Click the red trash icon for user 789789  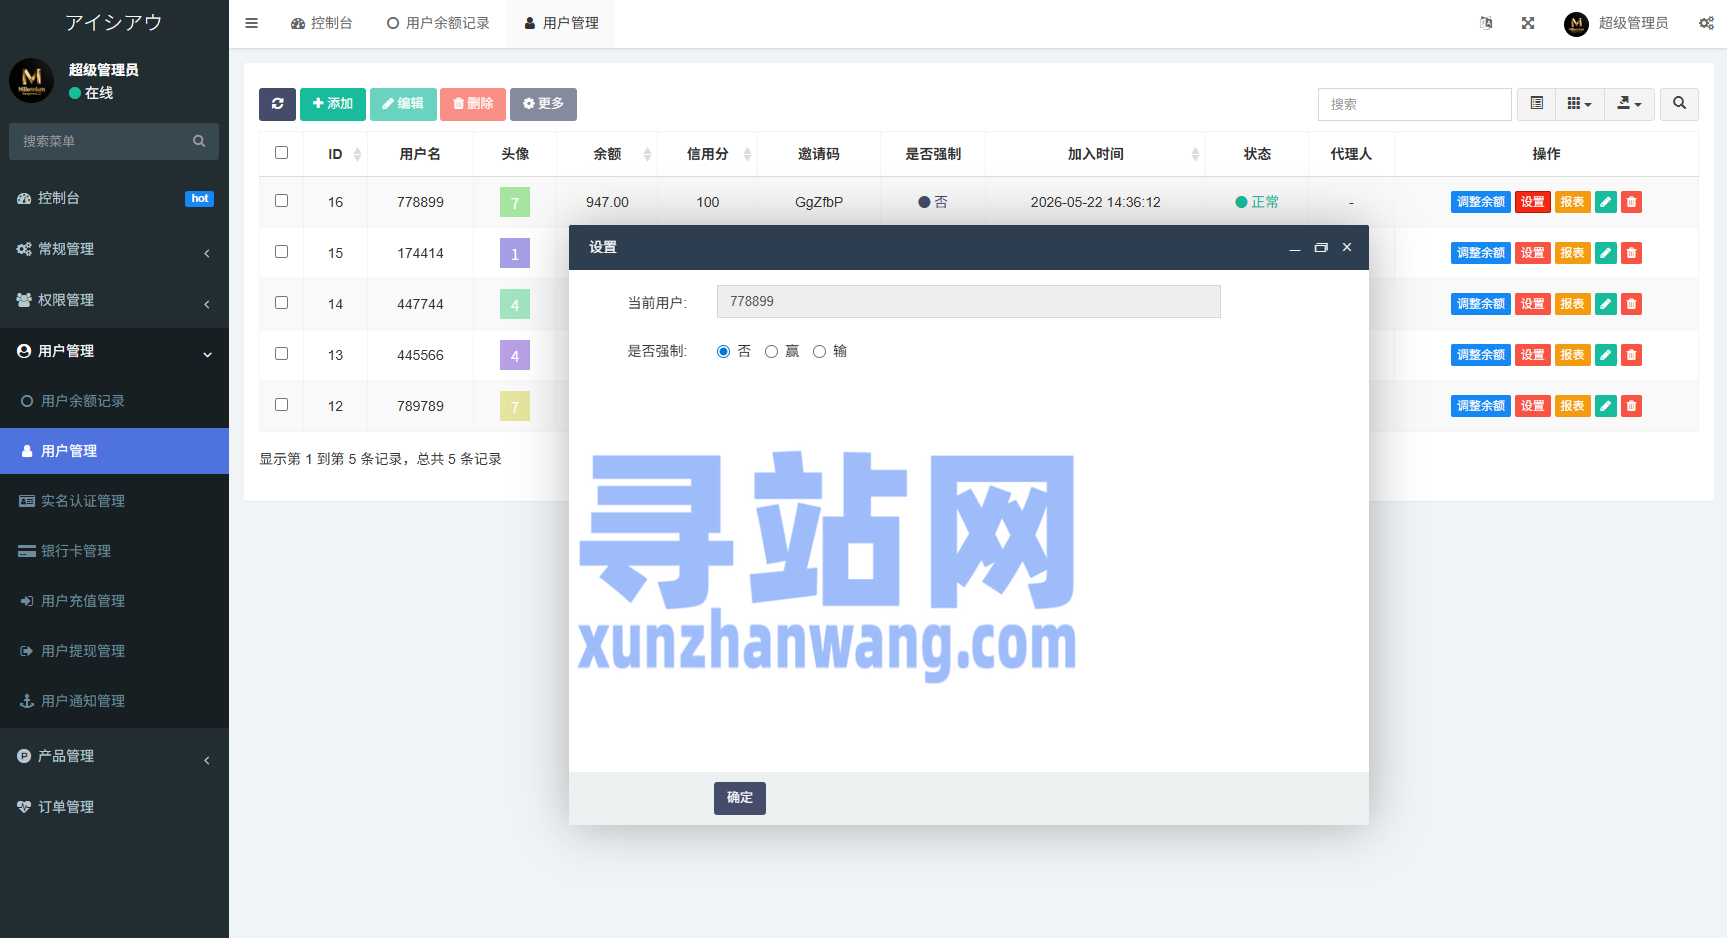coord(1631,406)
